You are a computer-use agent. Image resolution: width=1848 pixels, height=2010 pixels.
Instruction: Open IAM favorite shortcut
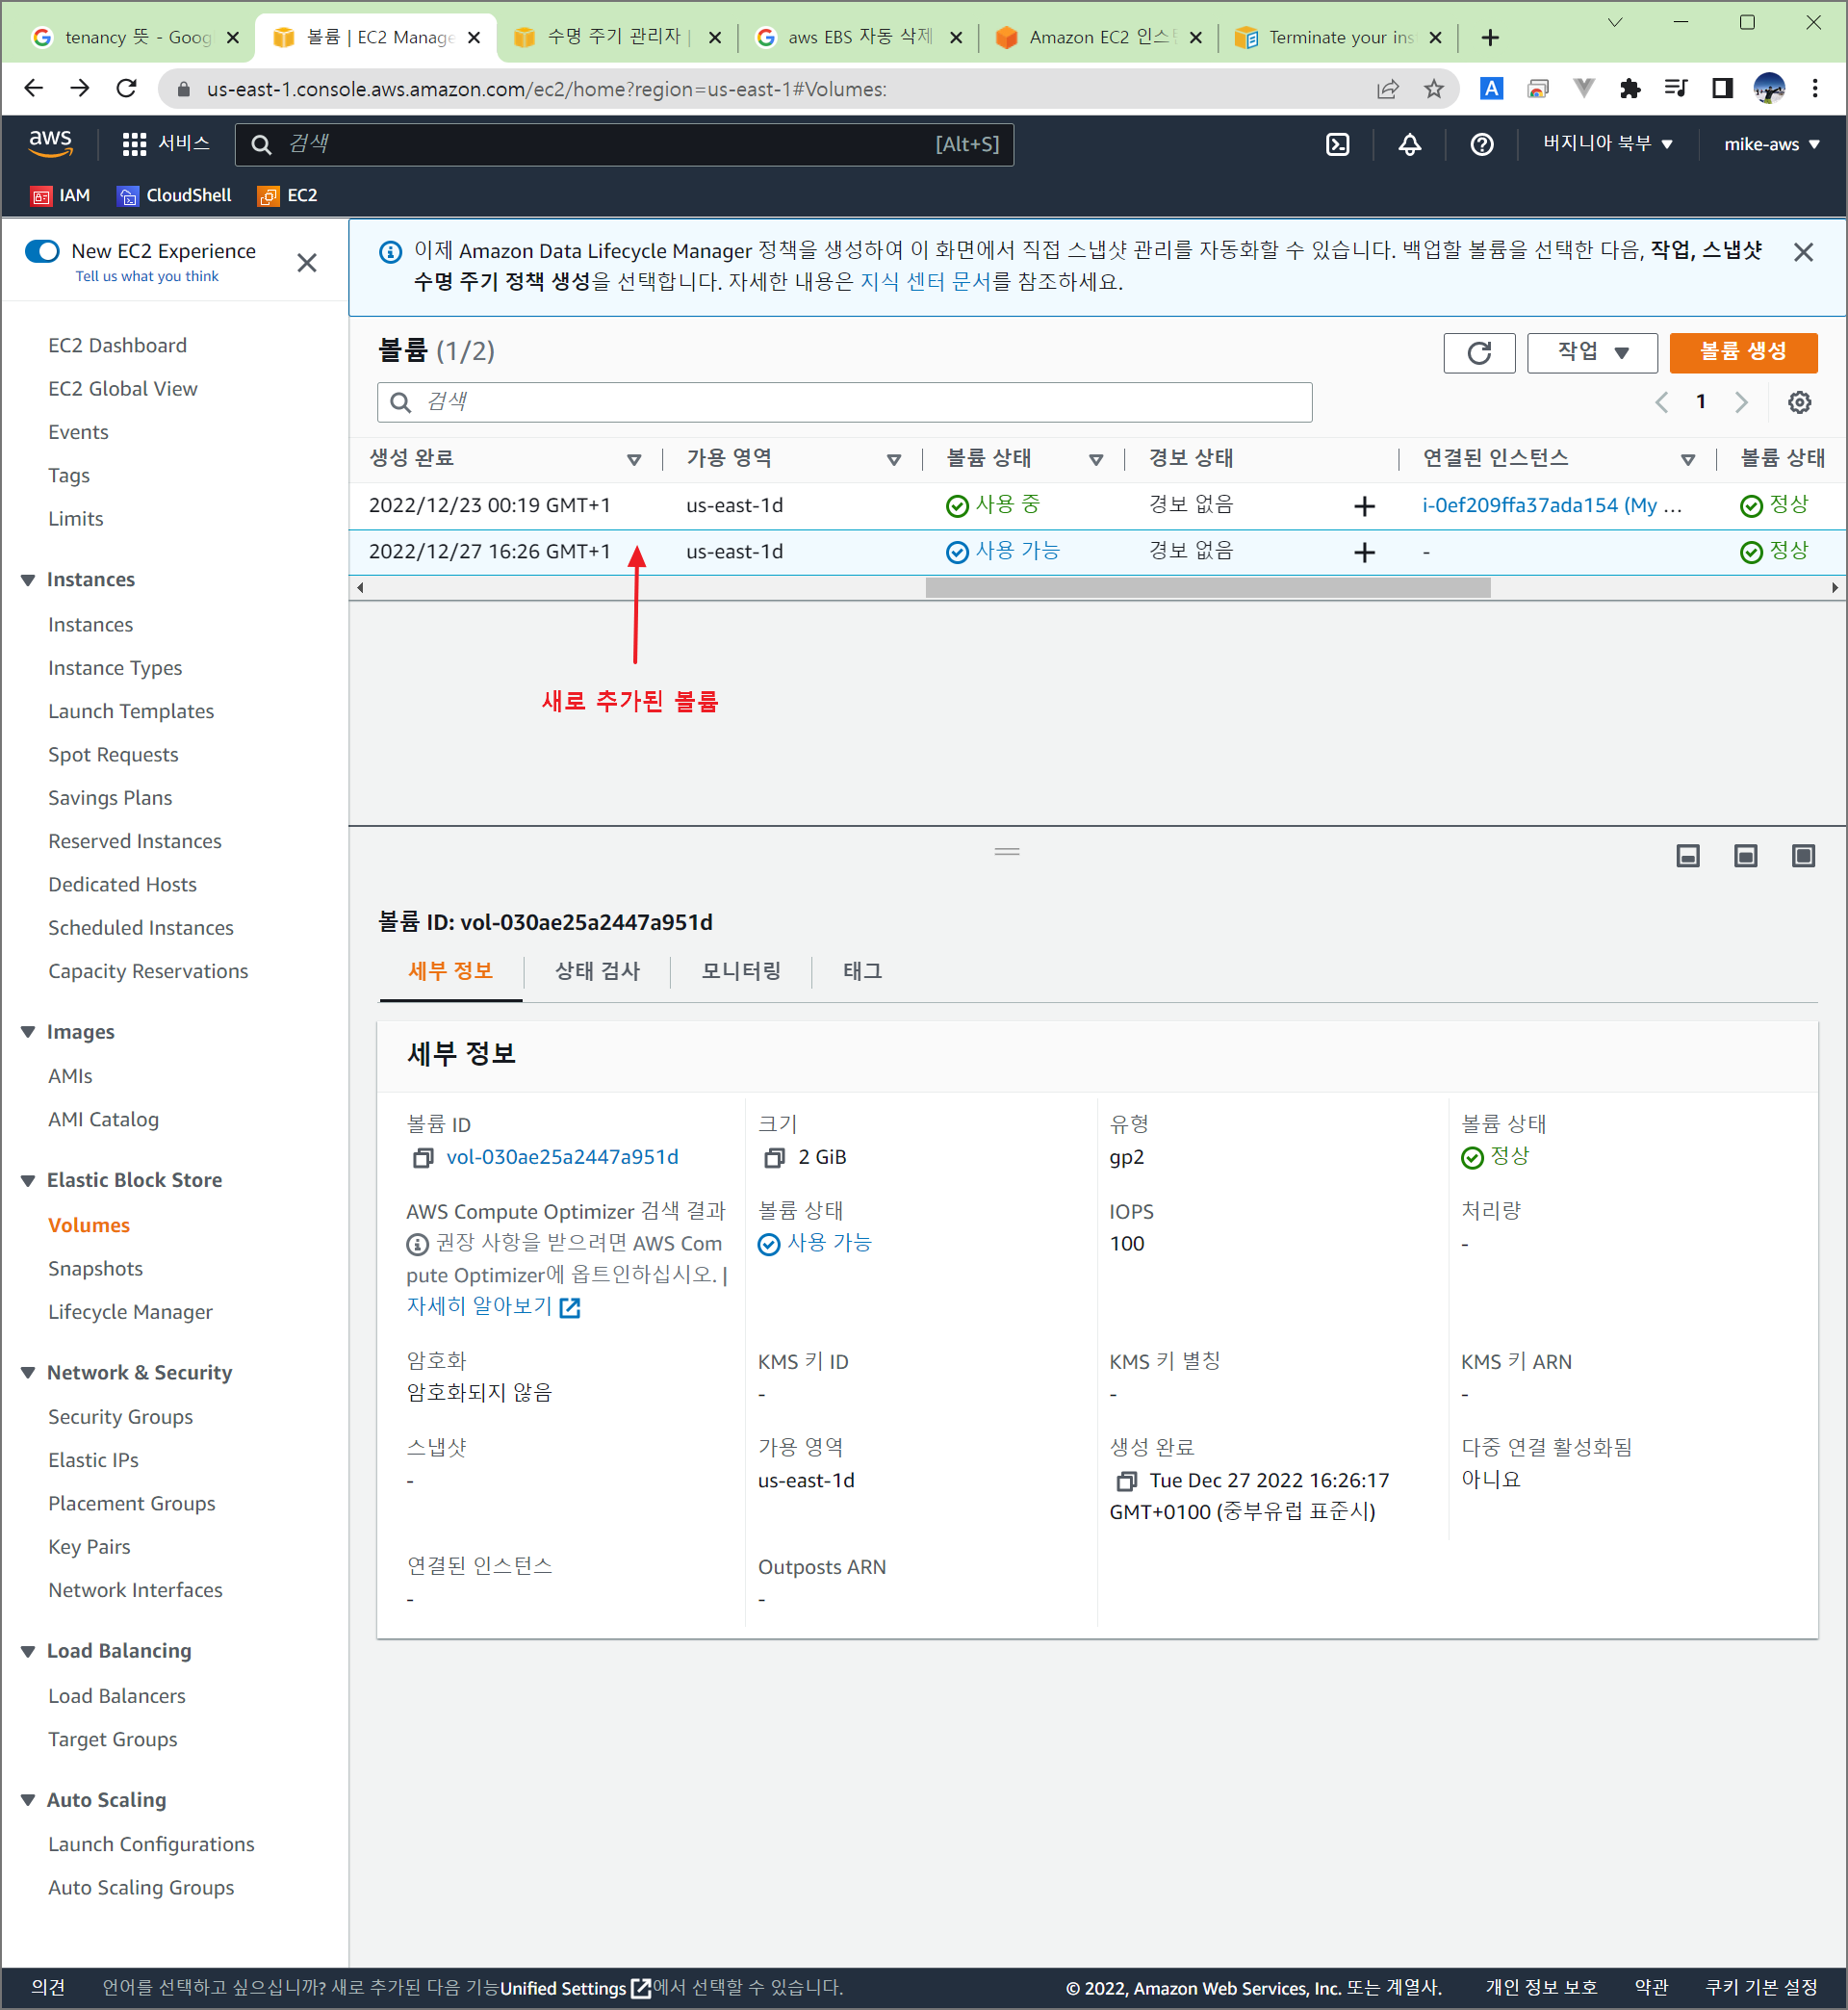61,196
